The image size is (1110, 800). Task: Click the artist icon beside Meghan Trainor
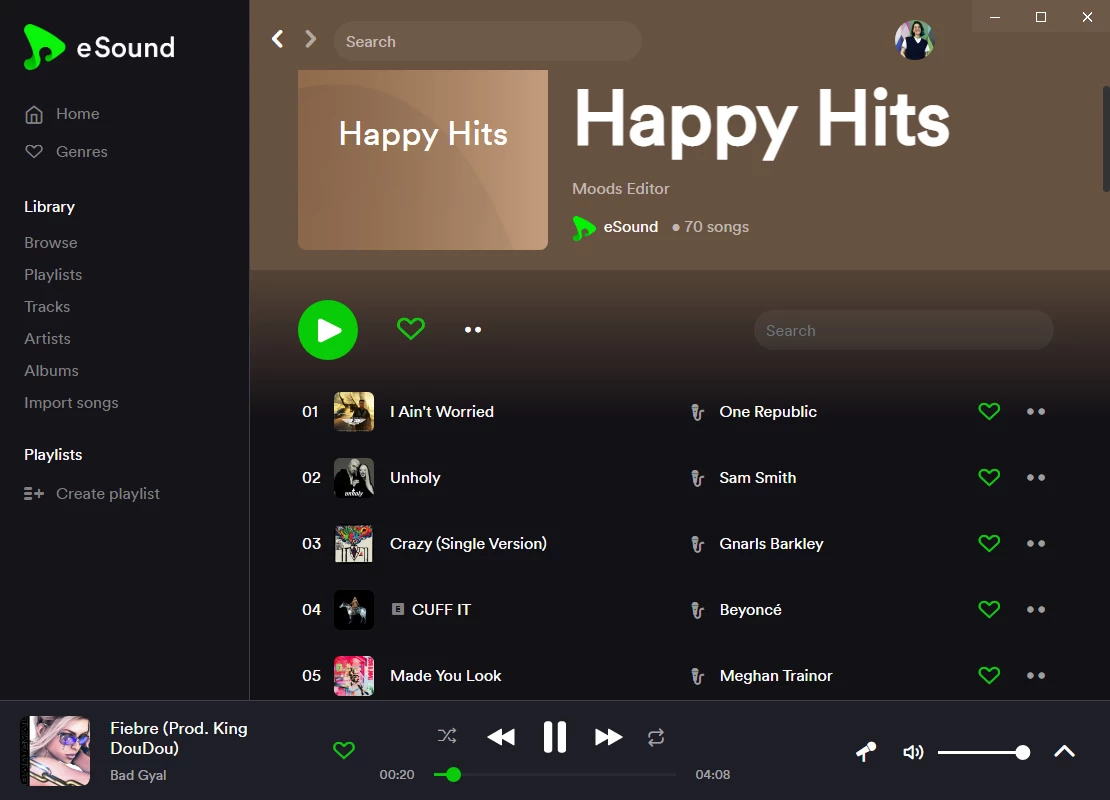697,676
